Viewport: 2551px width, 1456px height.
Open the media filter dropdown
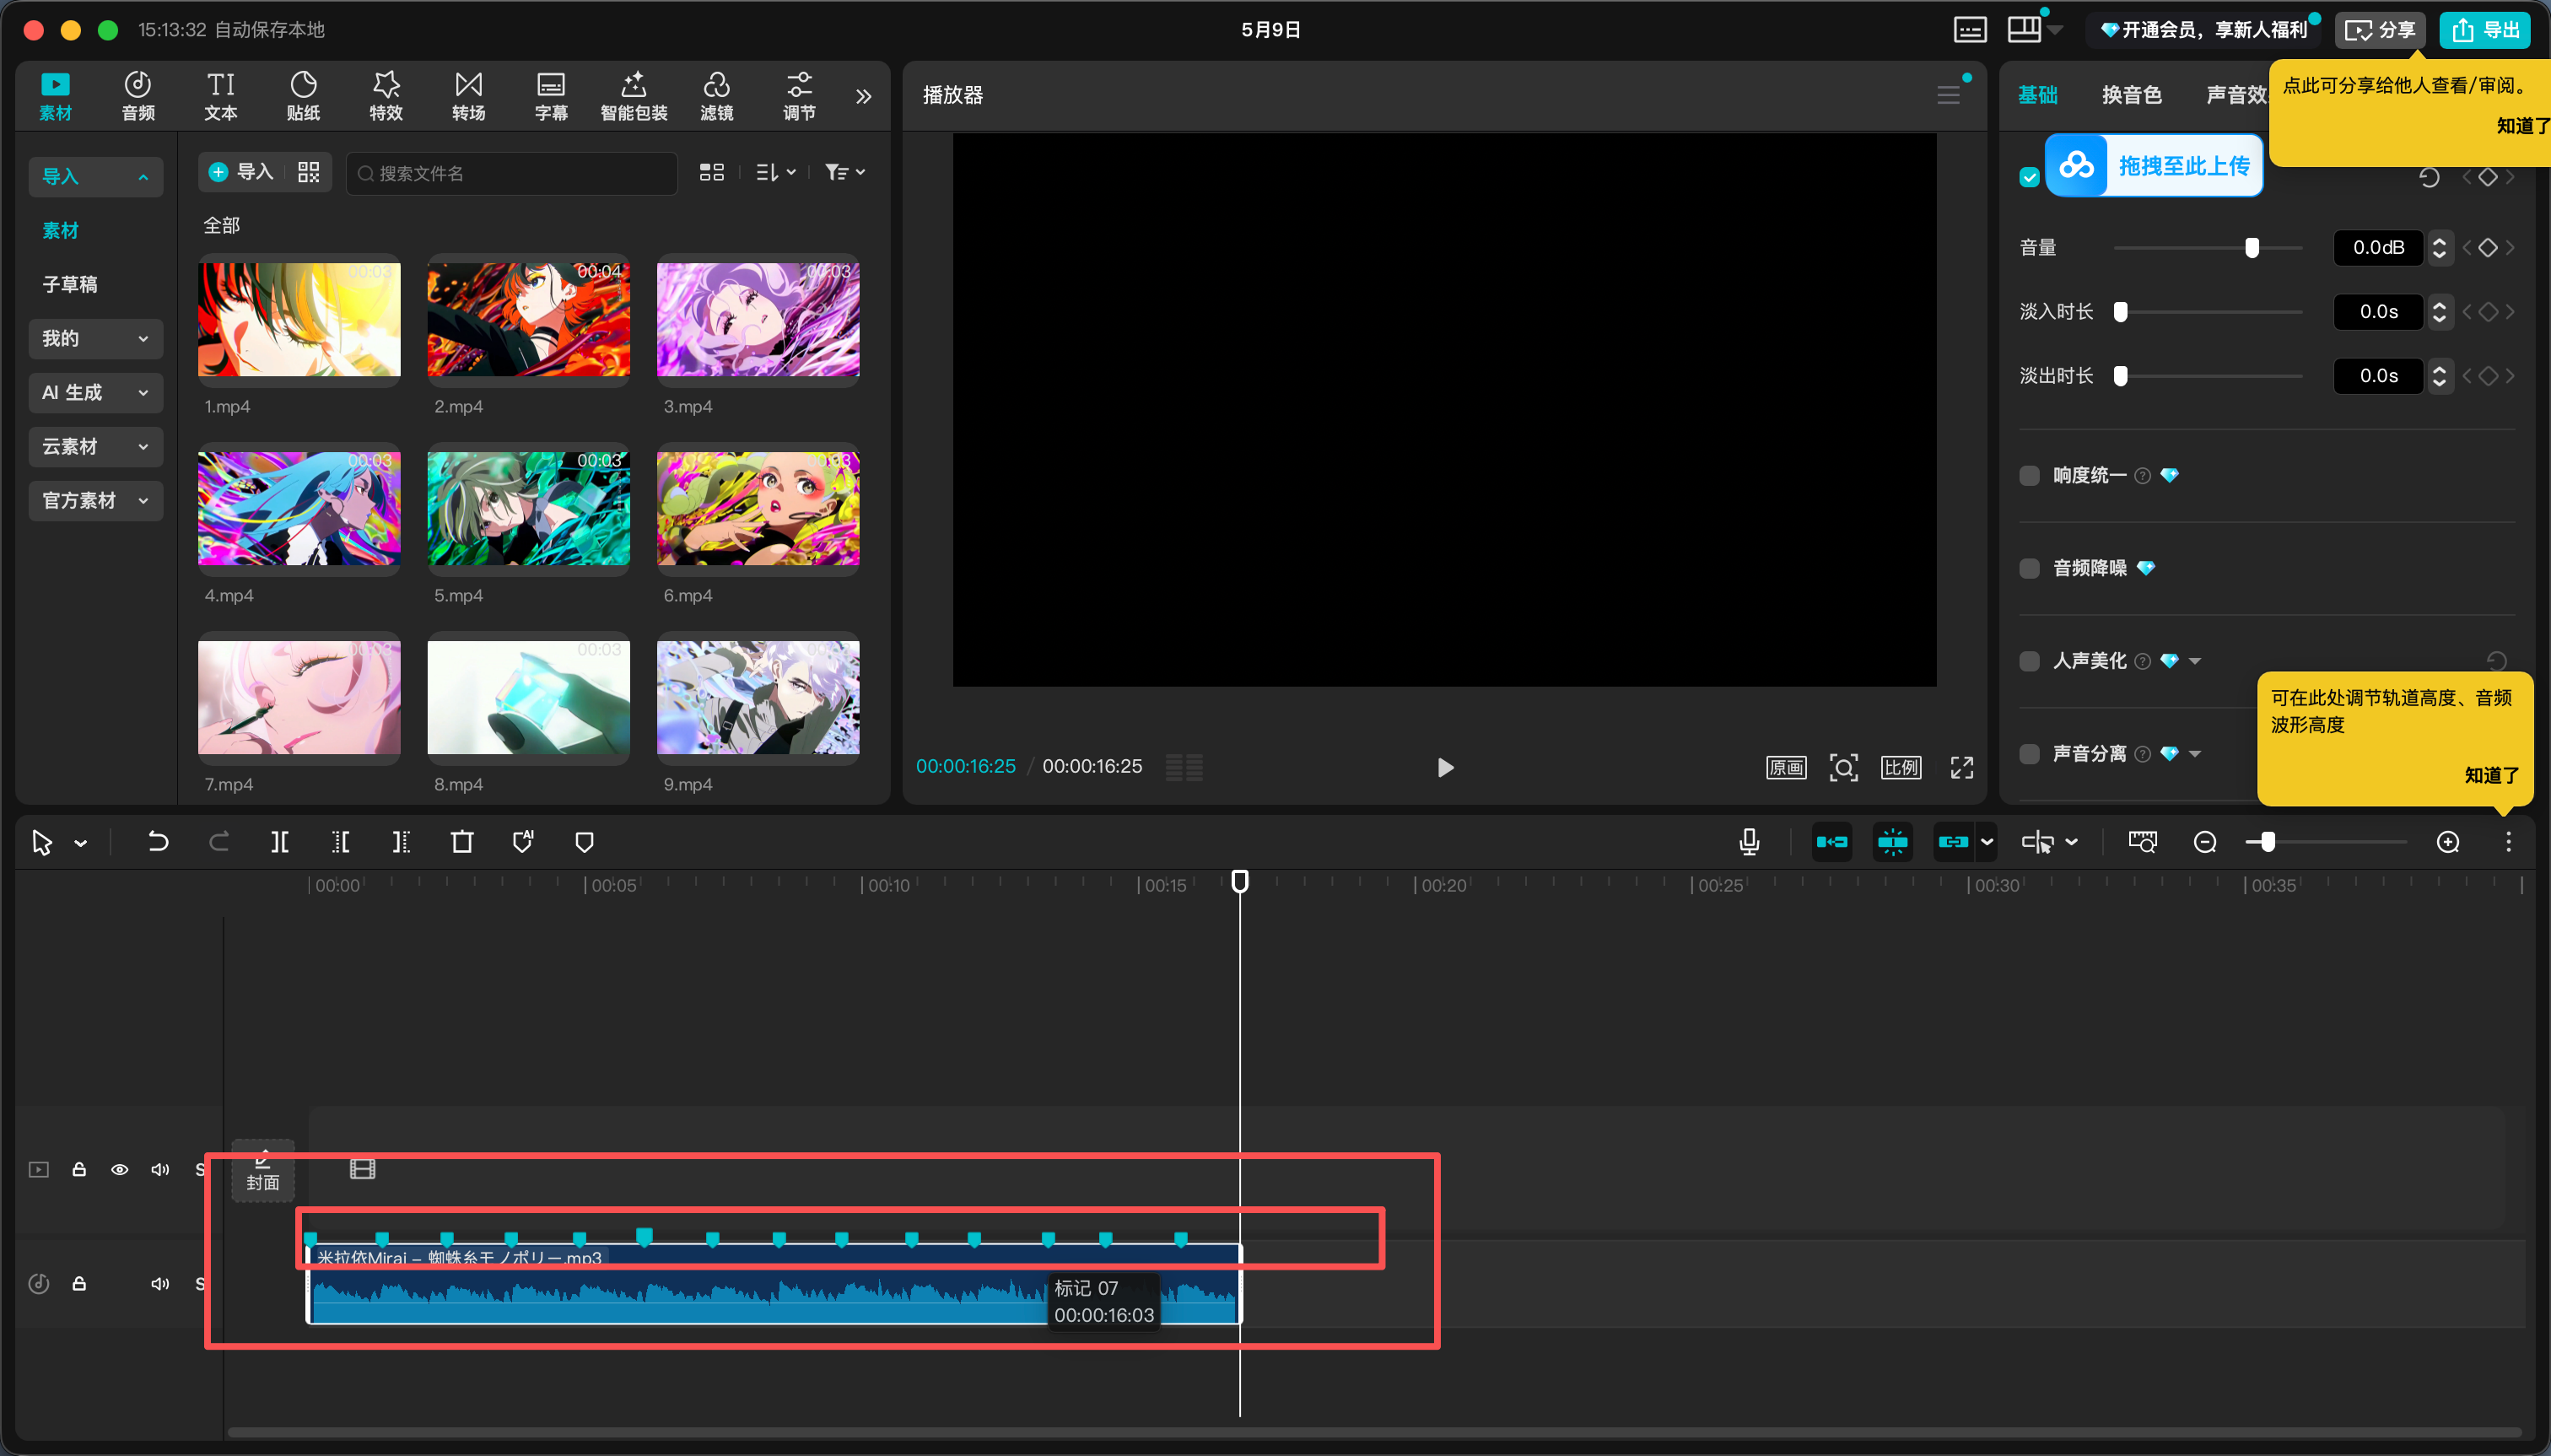845,172
